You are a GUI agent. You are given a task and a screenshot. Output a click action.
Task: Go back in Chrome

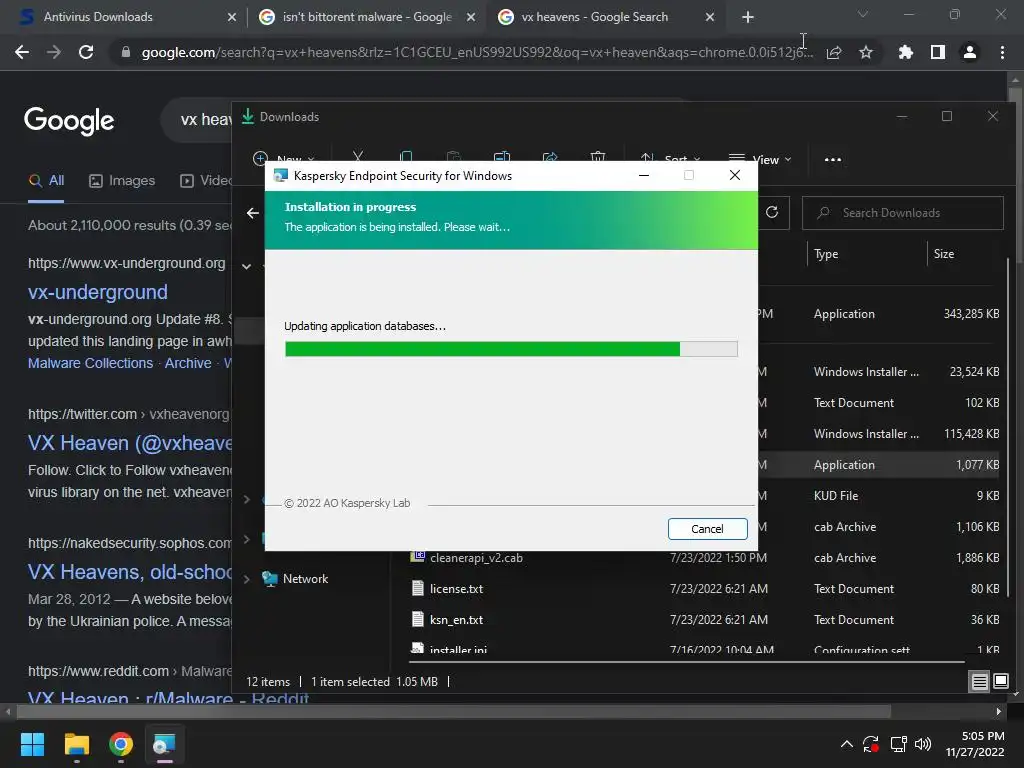point(22,52)
